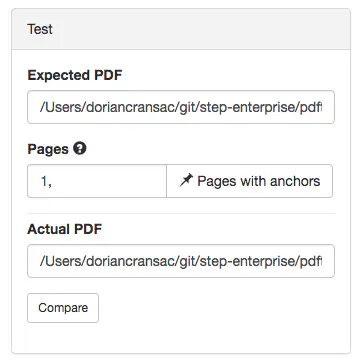Select the Pages with anchors button
The width and height of the screenshot is (360, 362).
249,181
